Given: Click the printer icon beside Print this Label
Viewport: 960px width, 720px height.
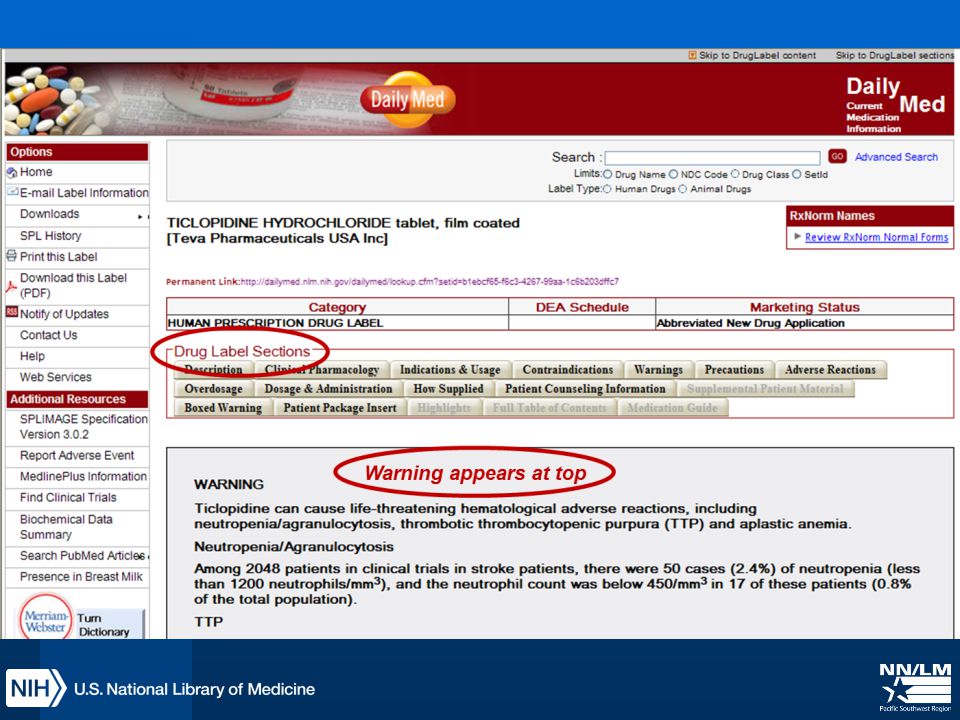Looking at the screenshot, I should point(12,256).
